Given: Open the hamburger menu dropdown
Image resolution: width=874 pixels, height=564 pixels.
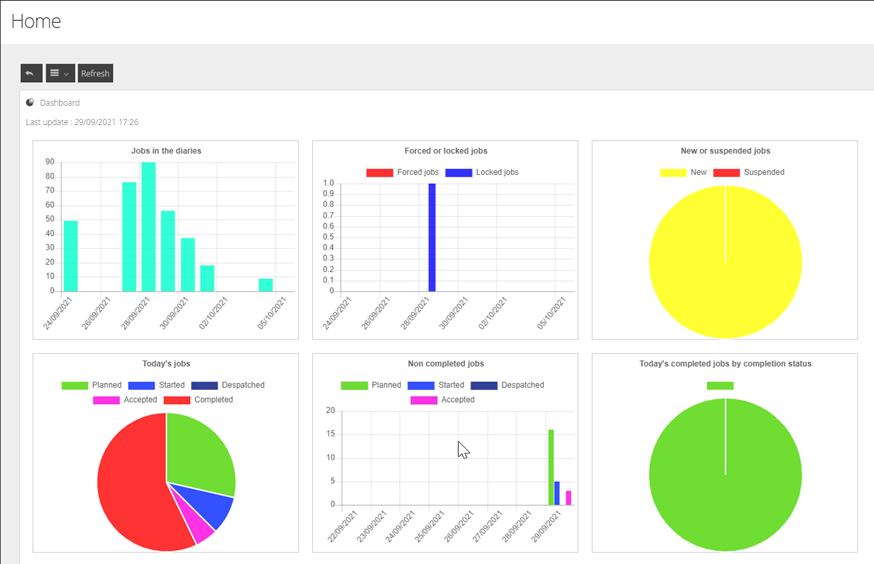Looking at the screenshot, I should tap(60, 73).
